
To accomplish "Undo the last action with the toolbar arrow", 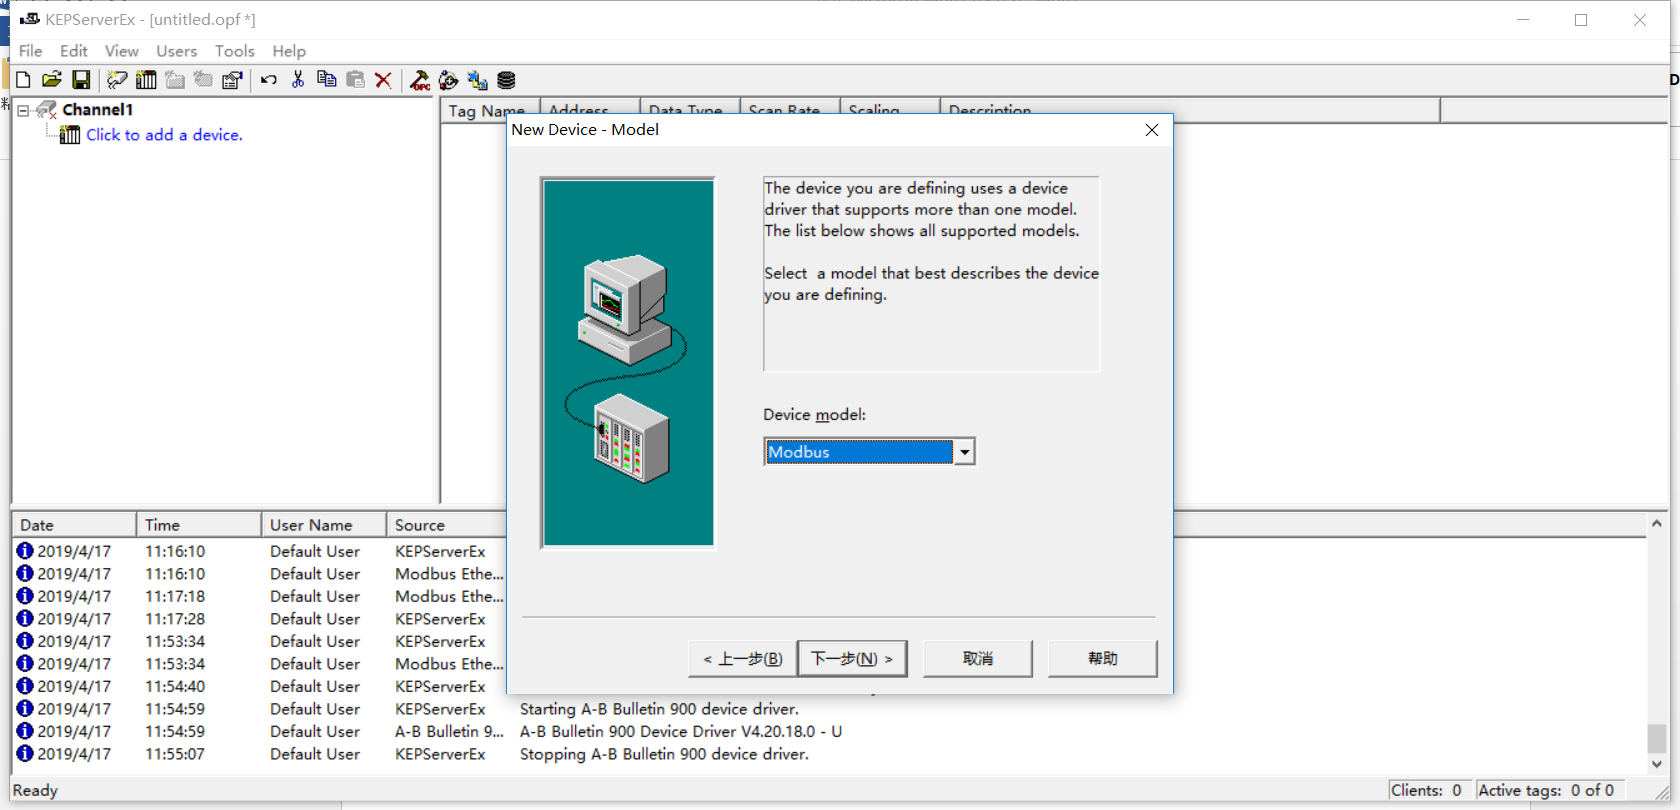I will [x=269, y=80].
